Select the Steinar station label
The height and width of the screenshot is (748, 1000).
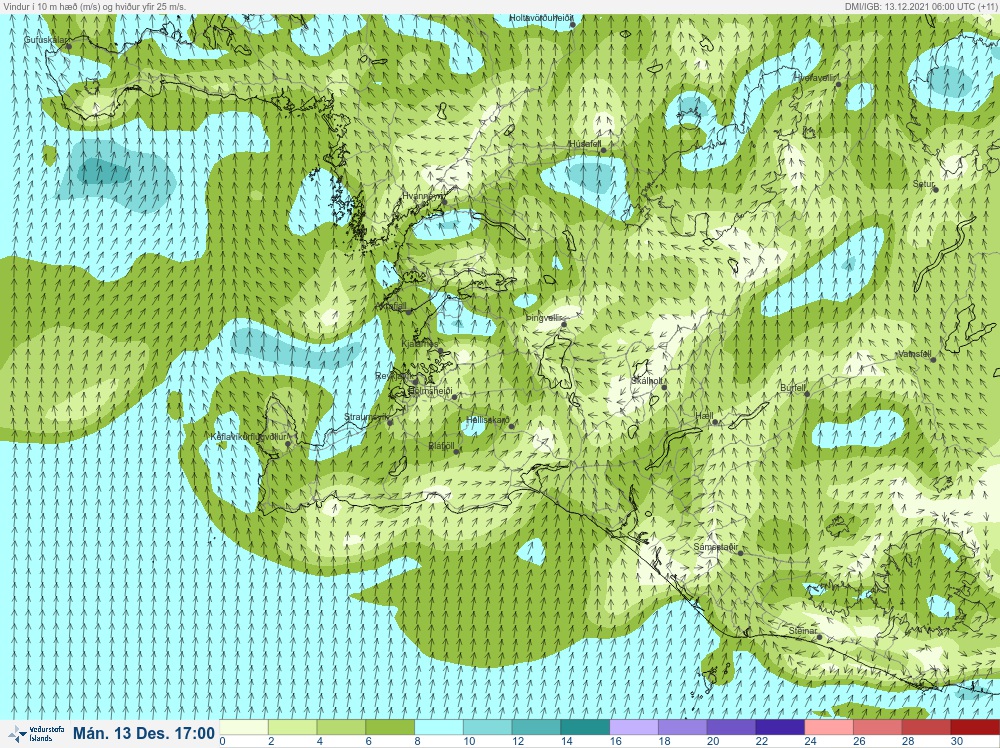(803, 631)
